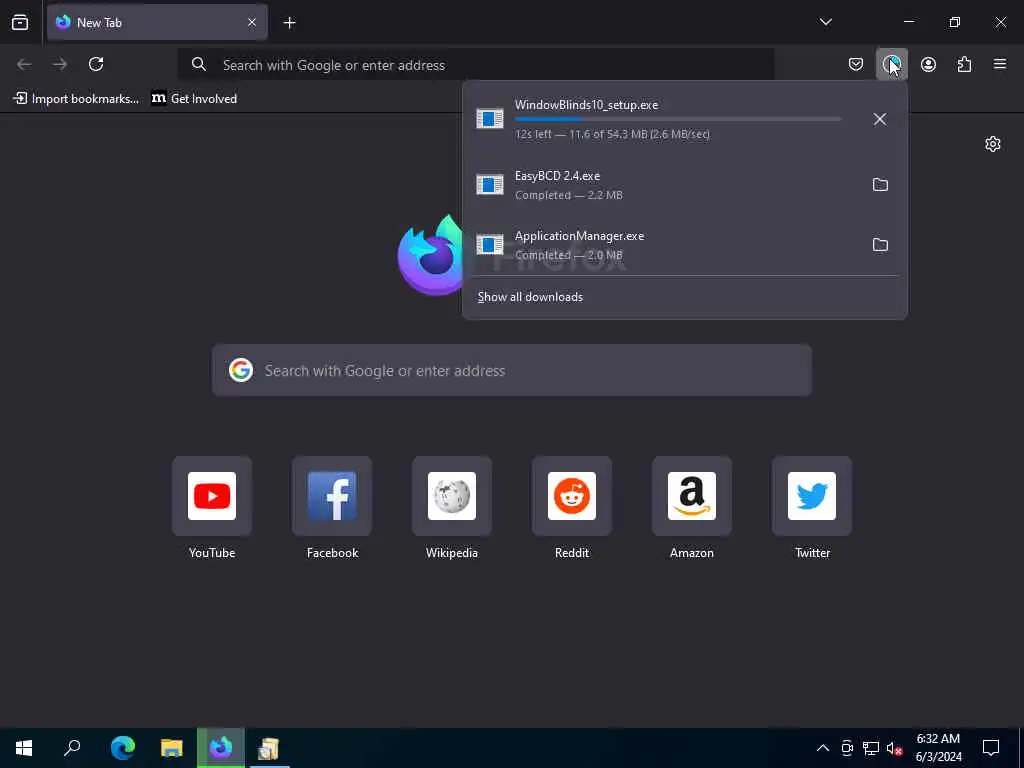Select the Firefox taskbar icon
The image size is (1024, 768).
(x=221, y=748)
